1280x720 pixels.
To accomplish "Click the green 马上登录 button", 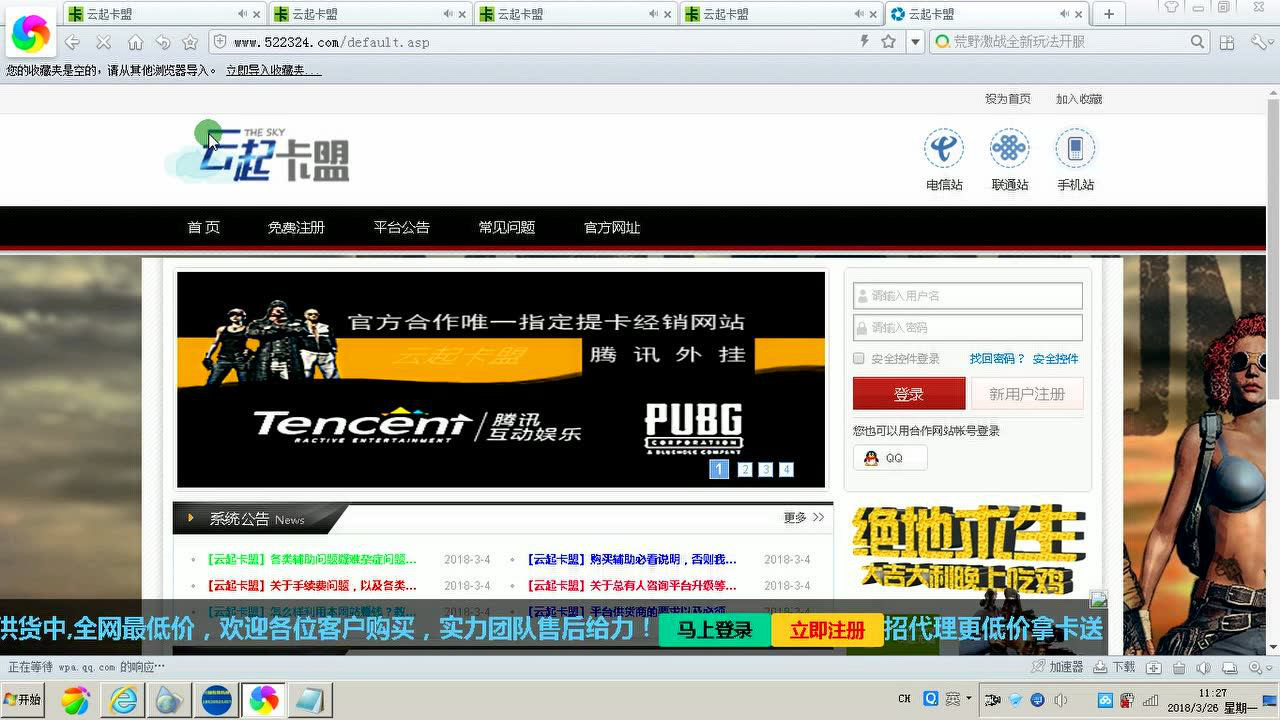I will coord(714,630).
